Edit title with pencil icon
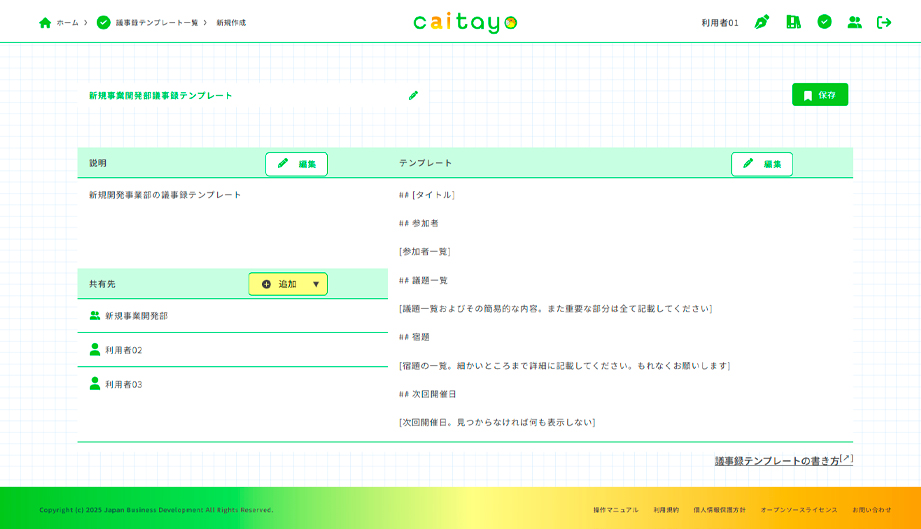 (x=414, y=95)
